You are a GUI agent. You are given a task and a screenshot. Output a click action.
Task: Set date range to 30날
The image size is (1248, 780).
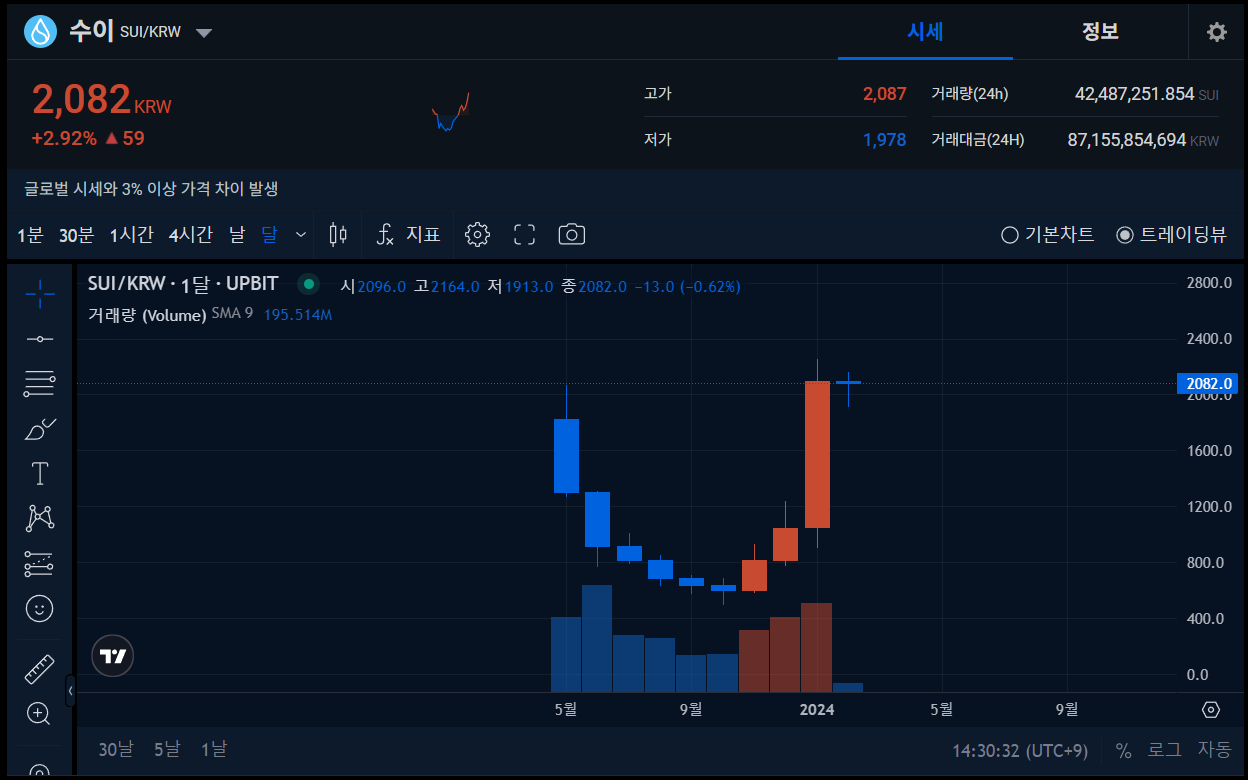coord(116,749)
